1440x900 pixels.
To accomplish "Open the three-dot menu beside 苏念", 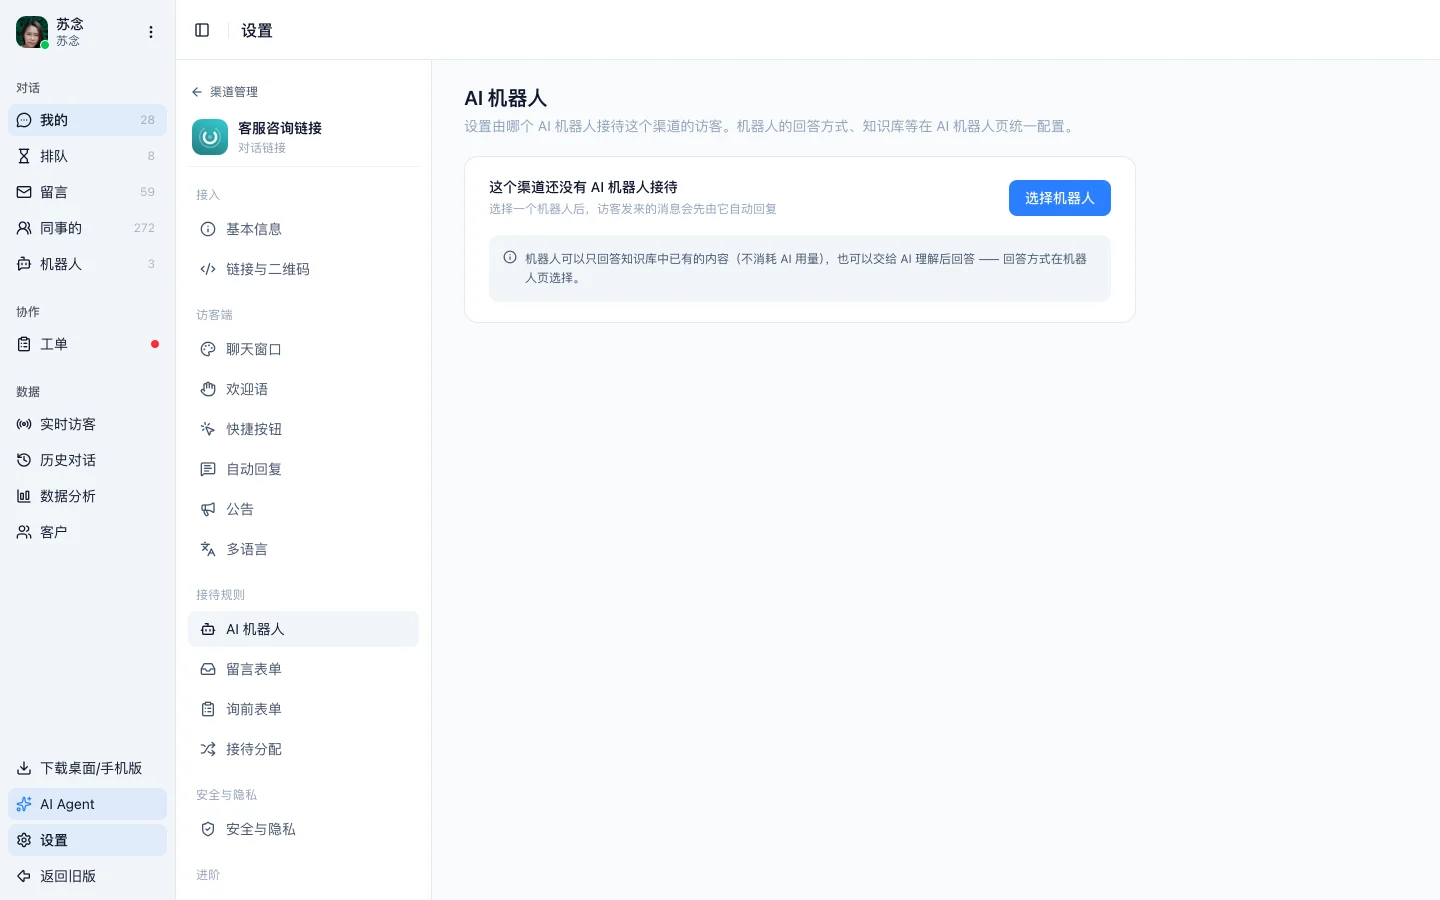I will (151, 32).
